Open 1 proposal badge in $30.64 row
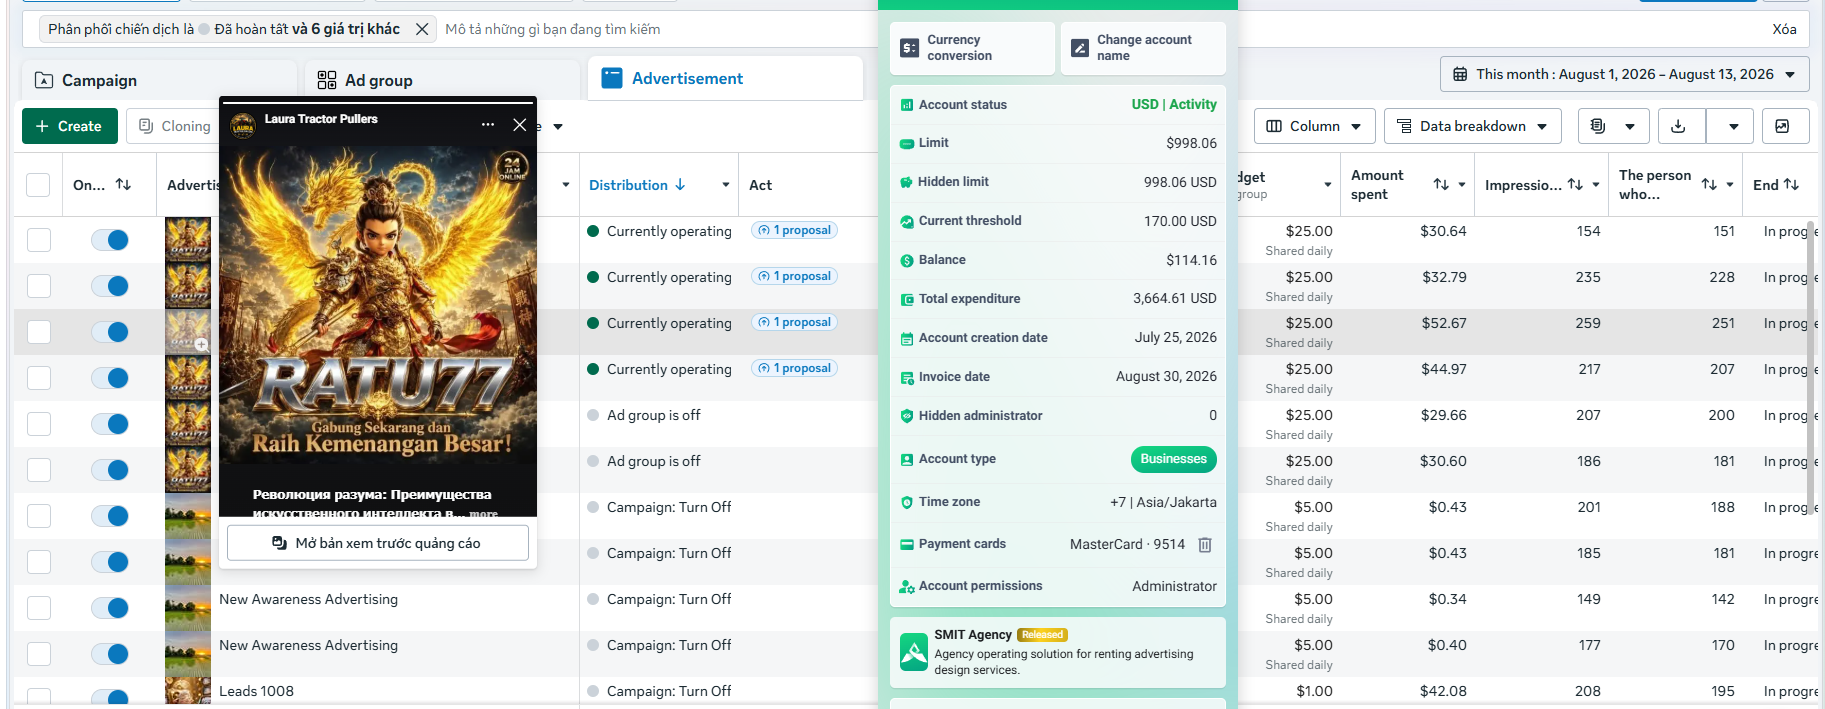The width and height of the screenshot is (1825, 709). 794,230
